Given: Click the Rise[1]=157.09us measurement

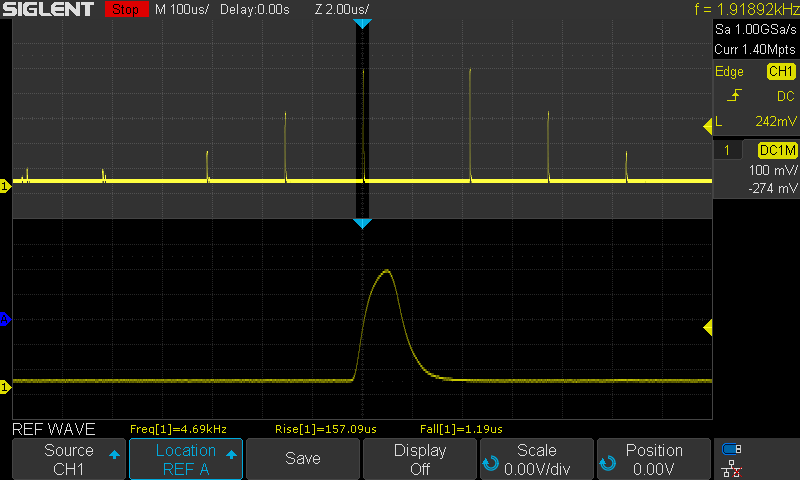Looking at the screenshot, I should [326, 429].
